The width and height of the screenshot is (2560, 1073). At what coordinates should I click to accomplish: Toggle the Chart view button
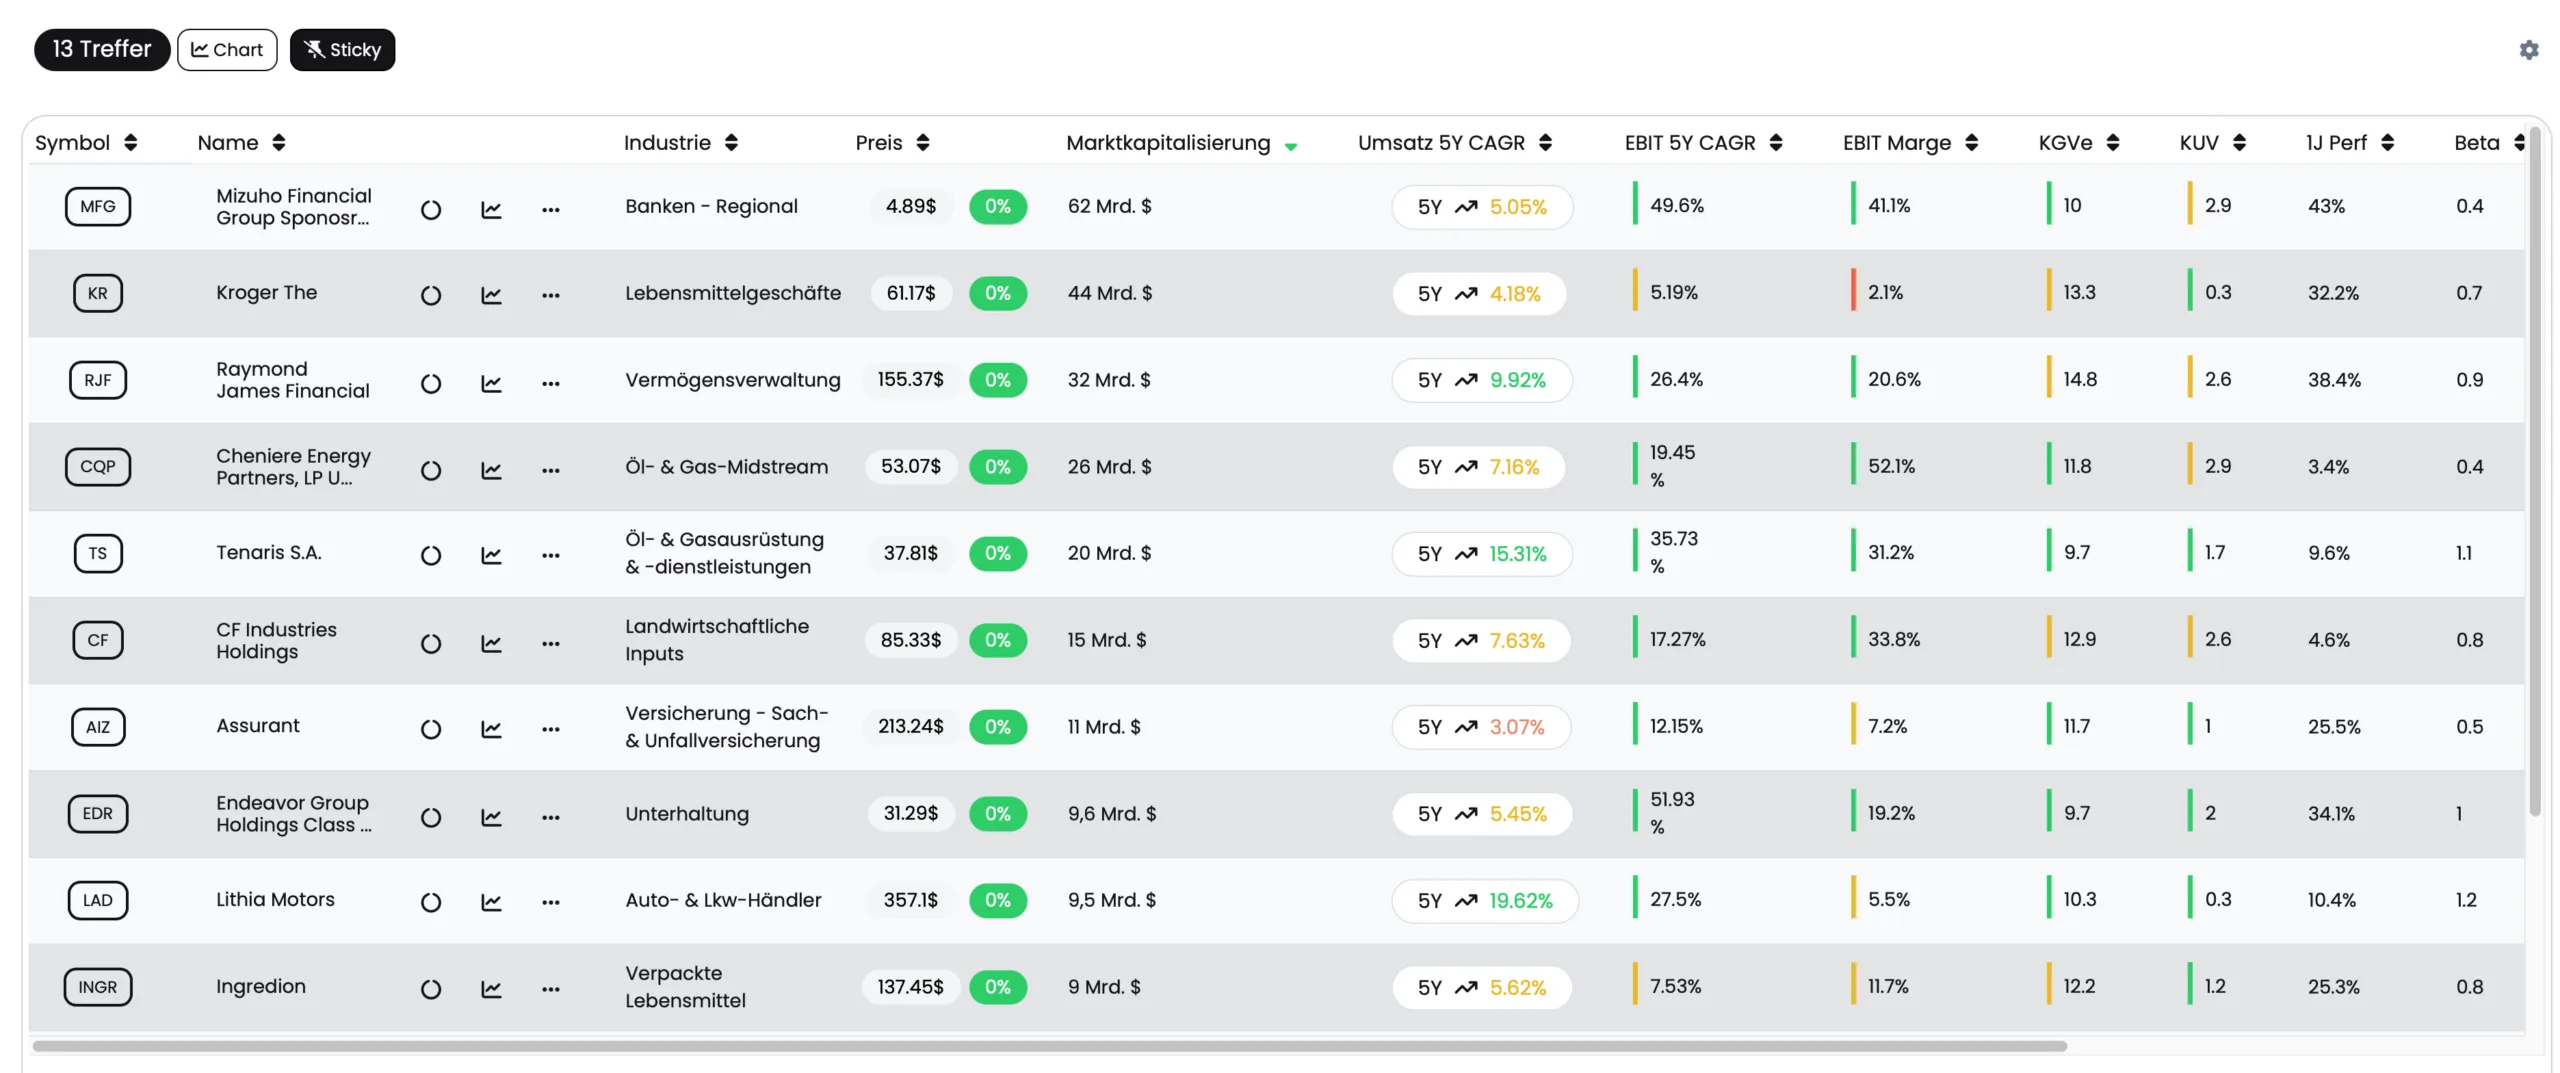[227, 50]
